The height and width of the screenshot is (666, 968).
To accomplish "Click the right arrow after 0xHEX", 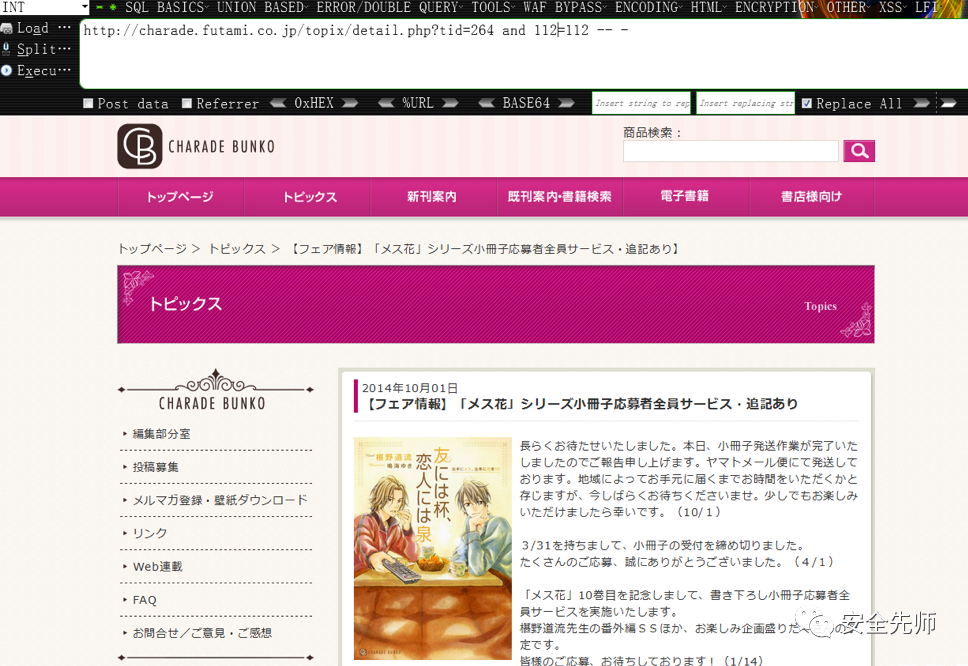I will coord(350,103).
